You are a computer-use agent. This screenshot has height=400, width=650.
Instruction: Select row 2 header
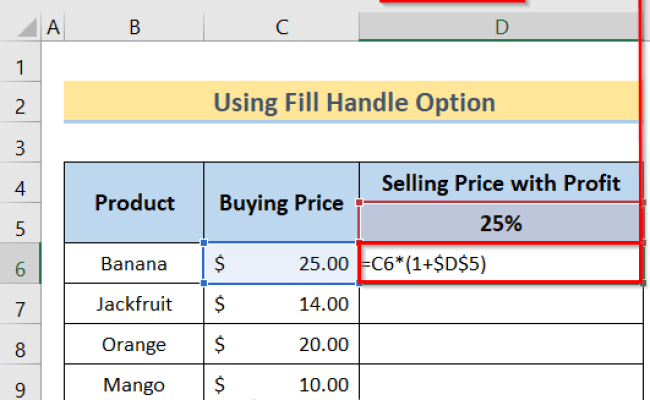[x=20, y=106]
